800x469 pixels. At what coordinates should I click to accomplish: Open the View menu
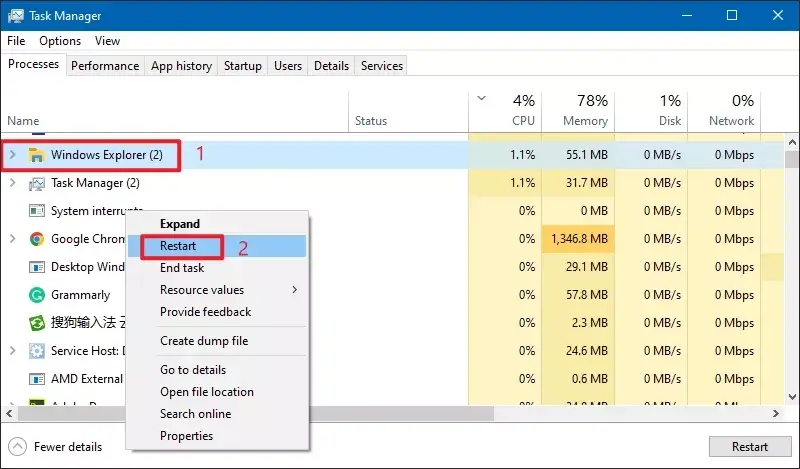(107, 41)
